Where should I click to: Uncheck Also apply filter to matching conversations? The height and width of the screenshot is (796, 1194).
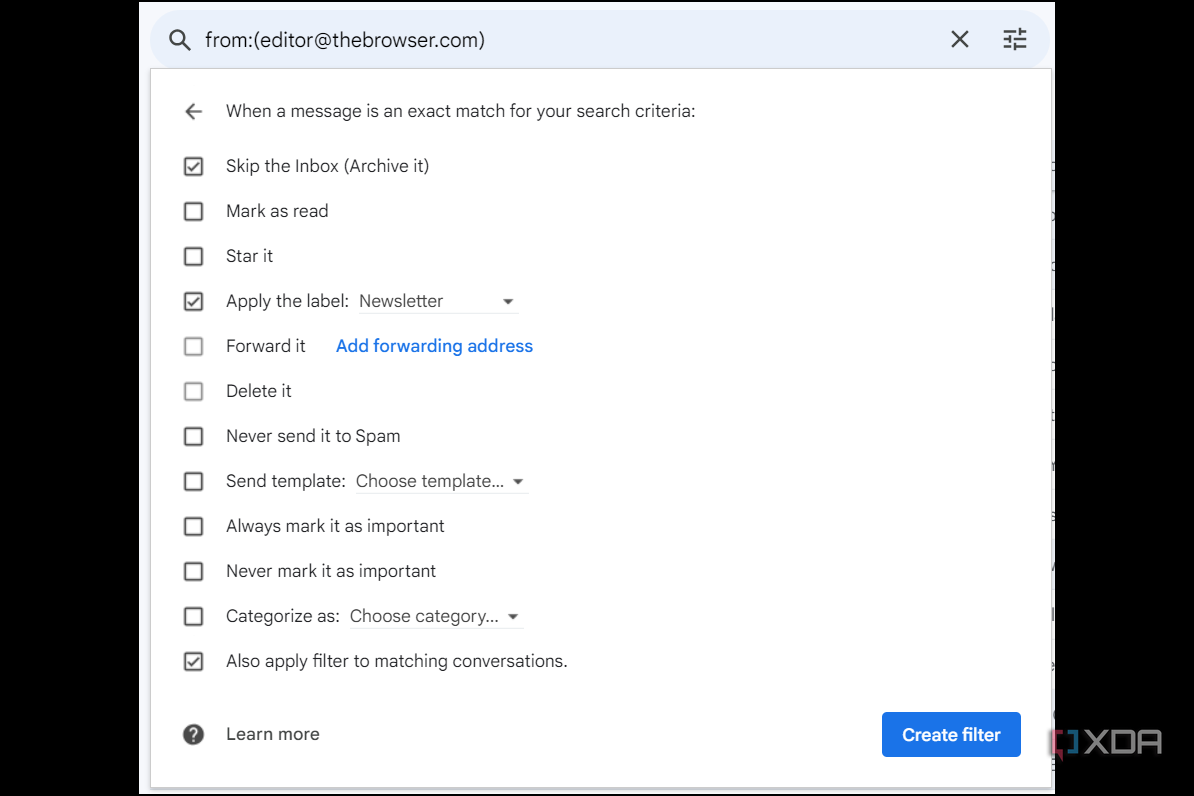pos(193,661)
